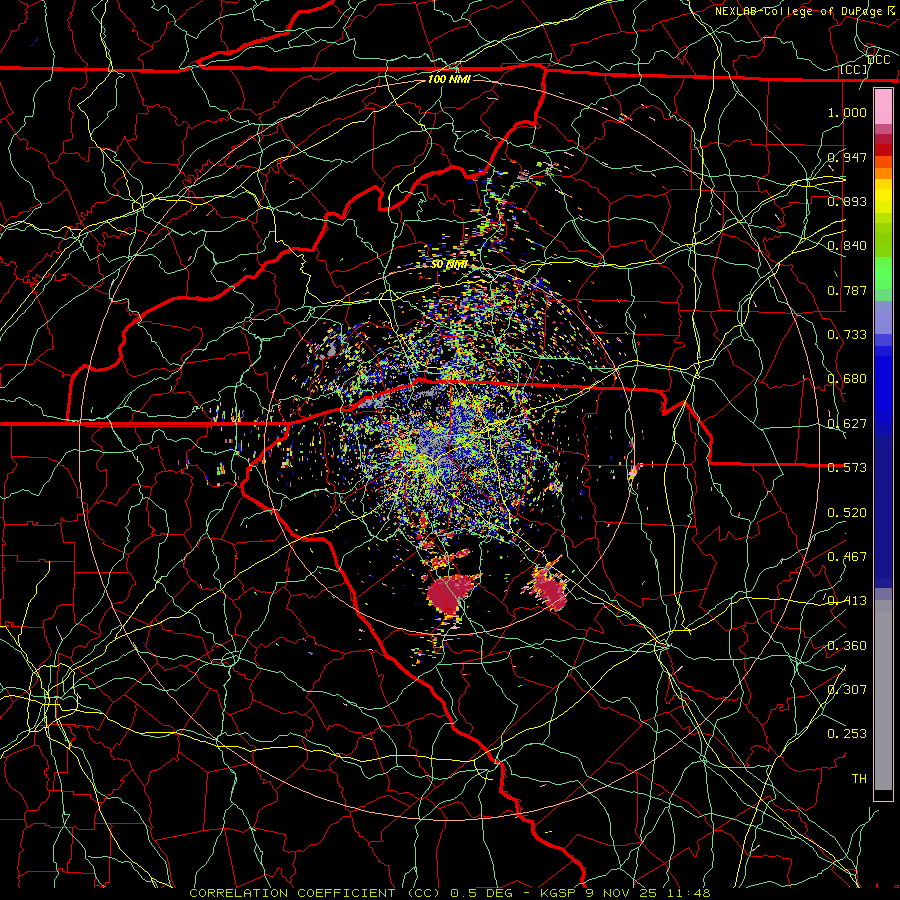Pick the gray segment of the color bar

[883, 695]
